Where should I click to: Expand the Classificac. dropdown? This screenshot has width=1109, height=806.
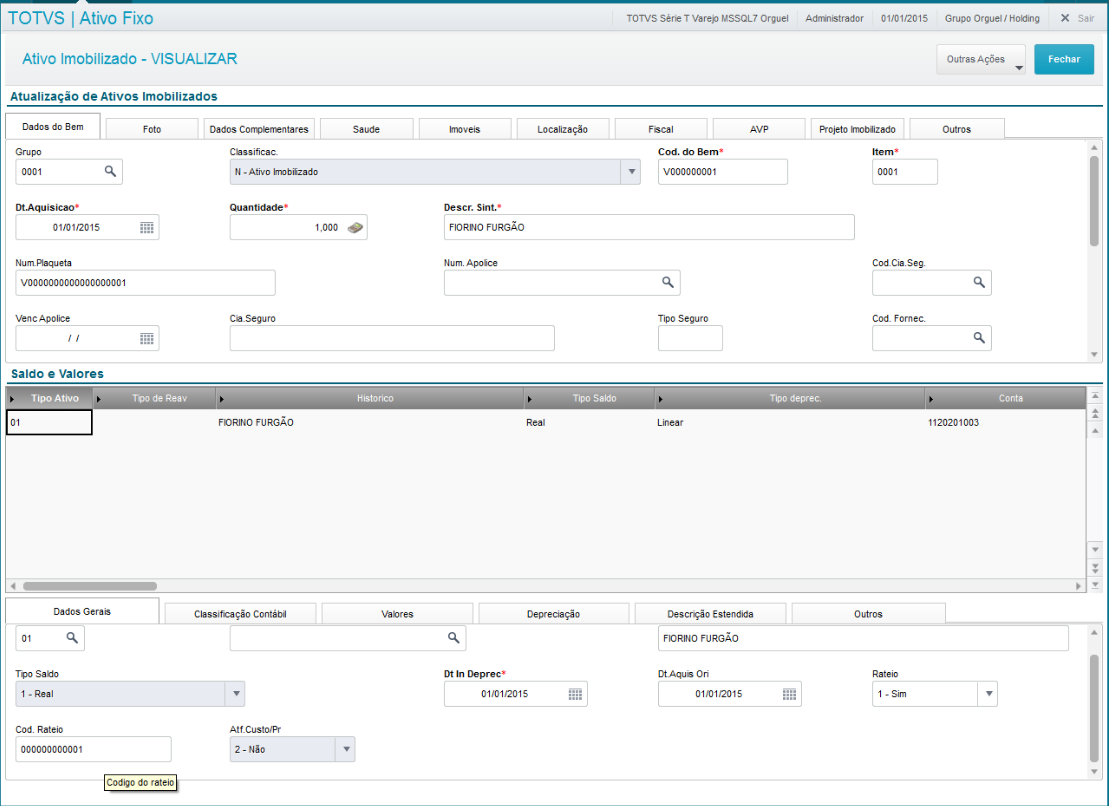point(631,172)
